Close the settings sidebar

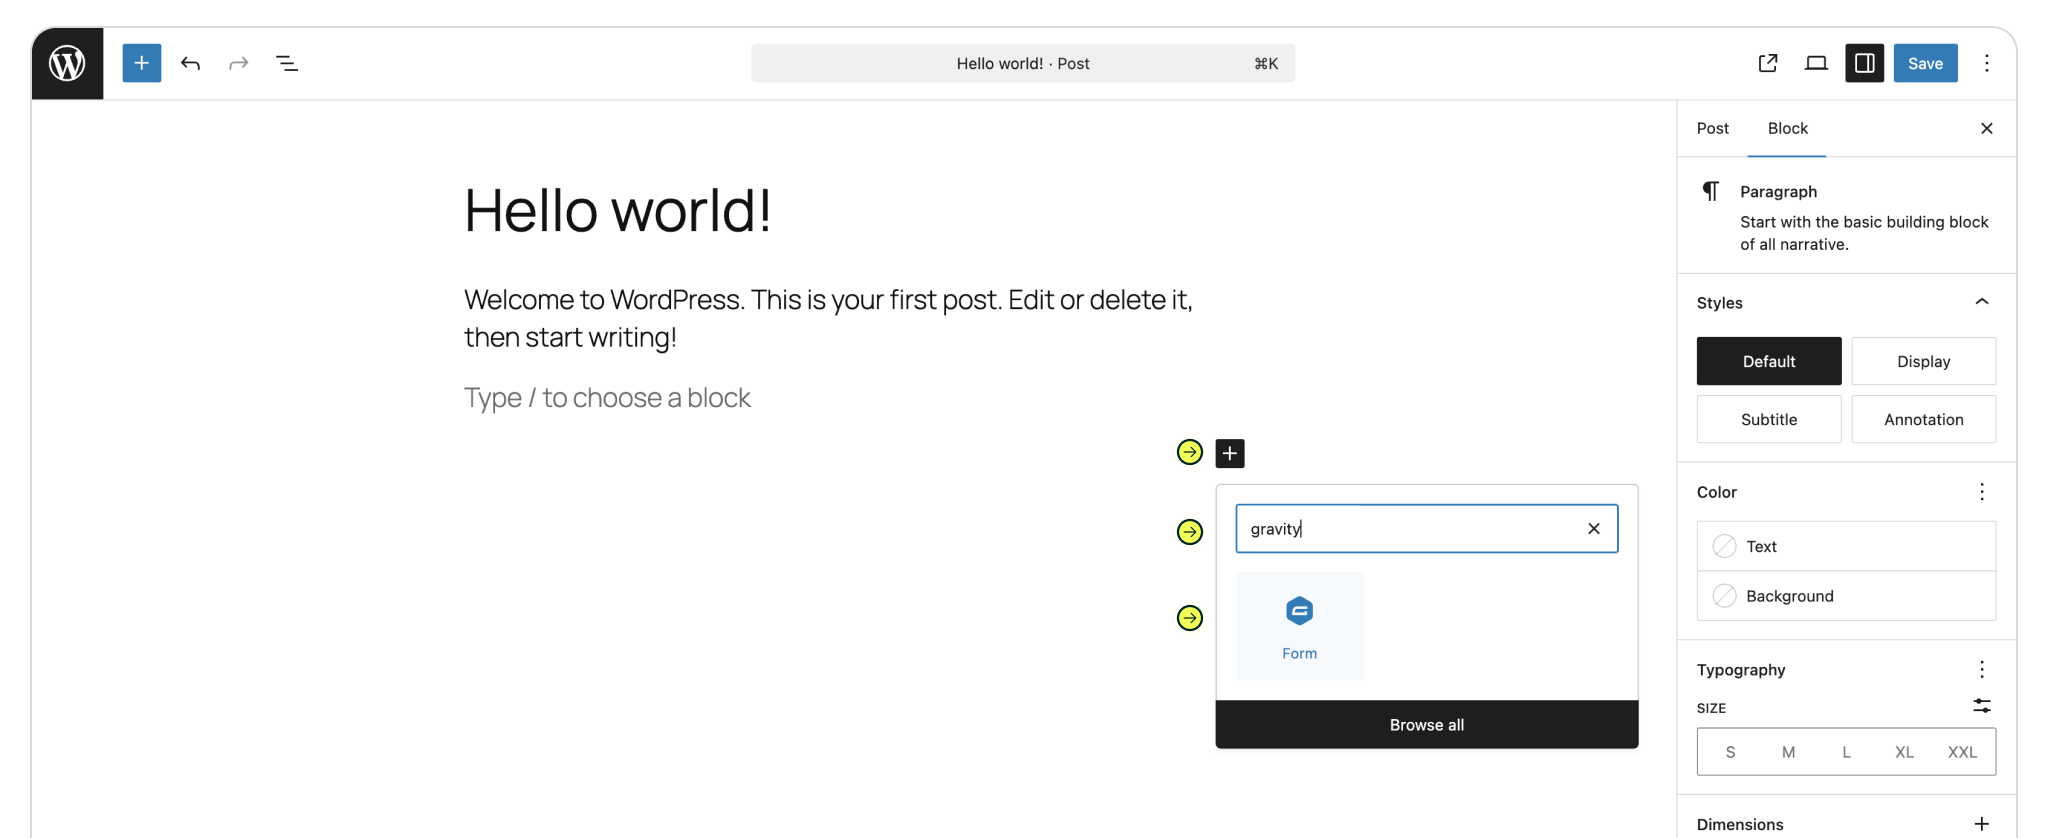1986,128
